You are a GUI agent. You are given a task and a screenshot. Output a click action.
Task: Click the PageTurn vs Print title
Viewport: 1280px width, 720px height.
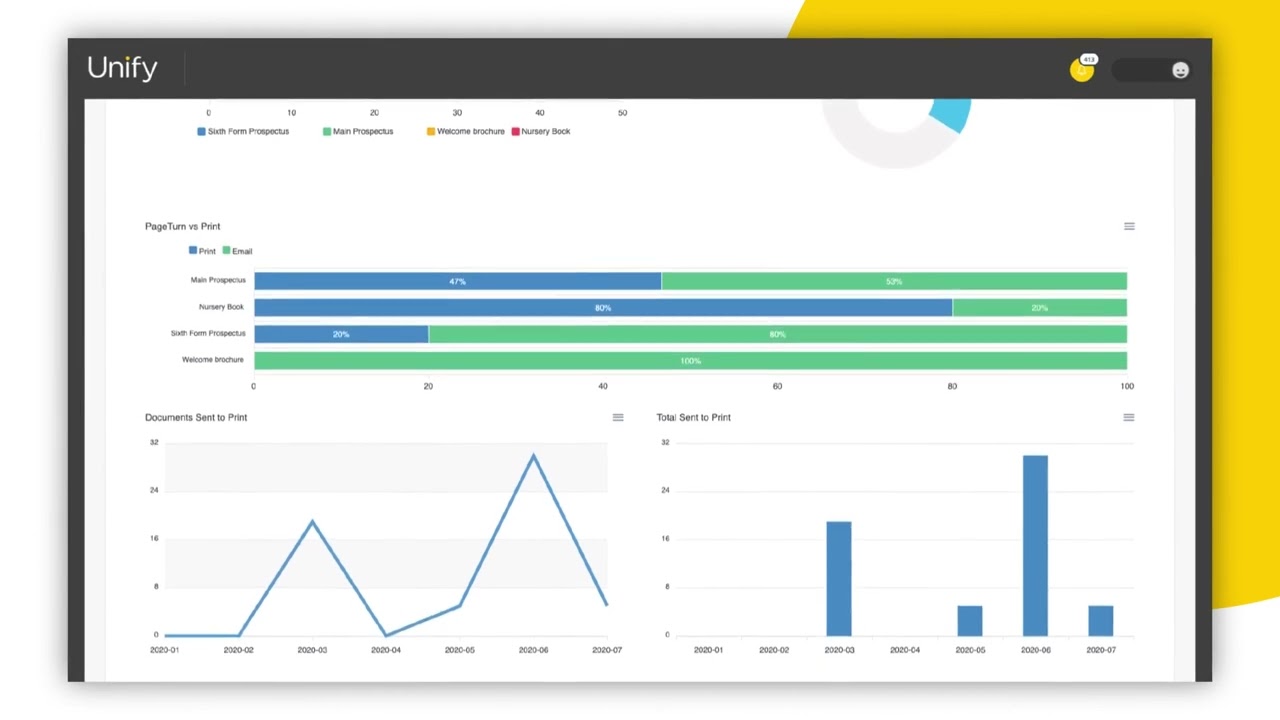point(182,226)
